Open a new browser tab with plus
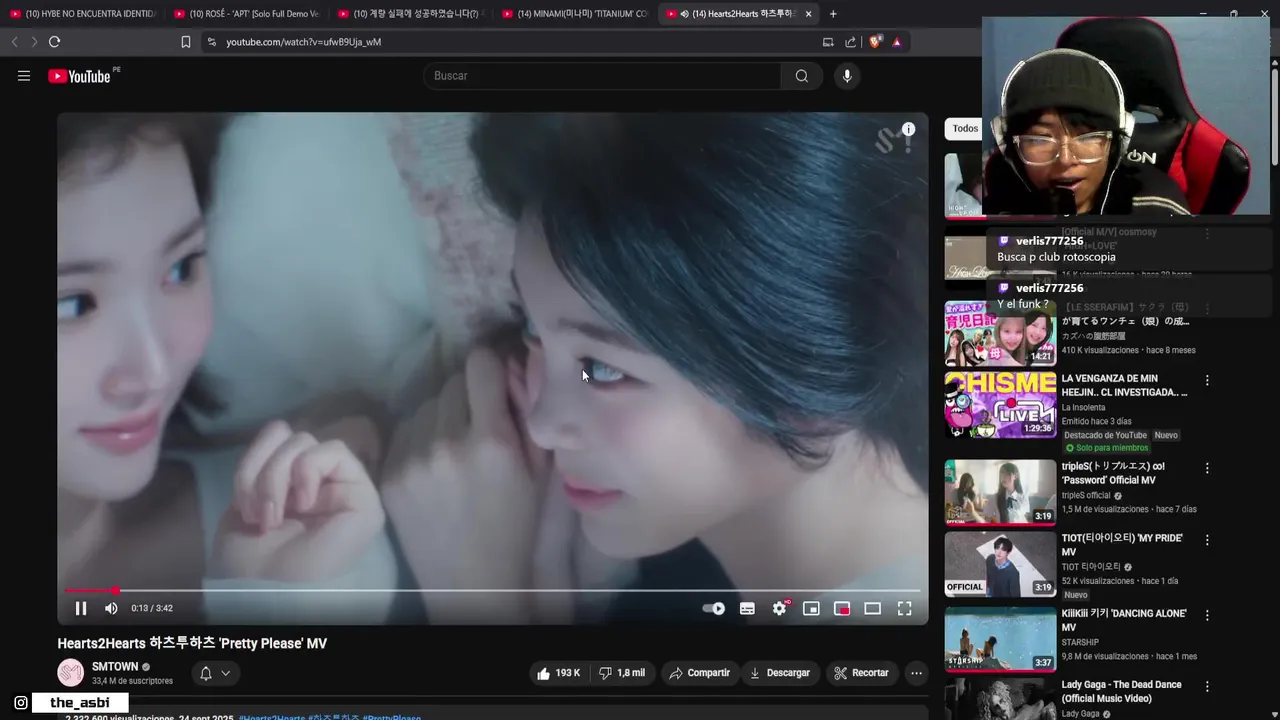1280x720 pixels. (x=833, y=14)
